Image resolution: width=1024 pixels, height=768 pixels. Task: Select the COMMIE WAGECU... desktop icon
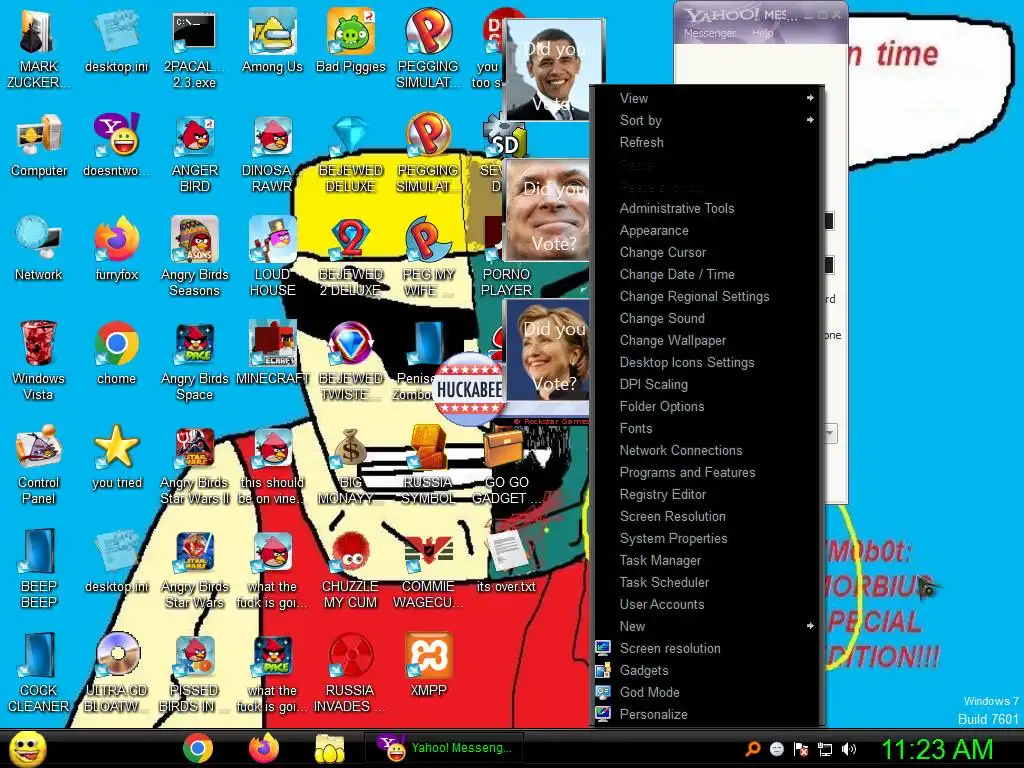click(x=428, y=569)
